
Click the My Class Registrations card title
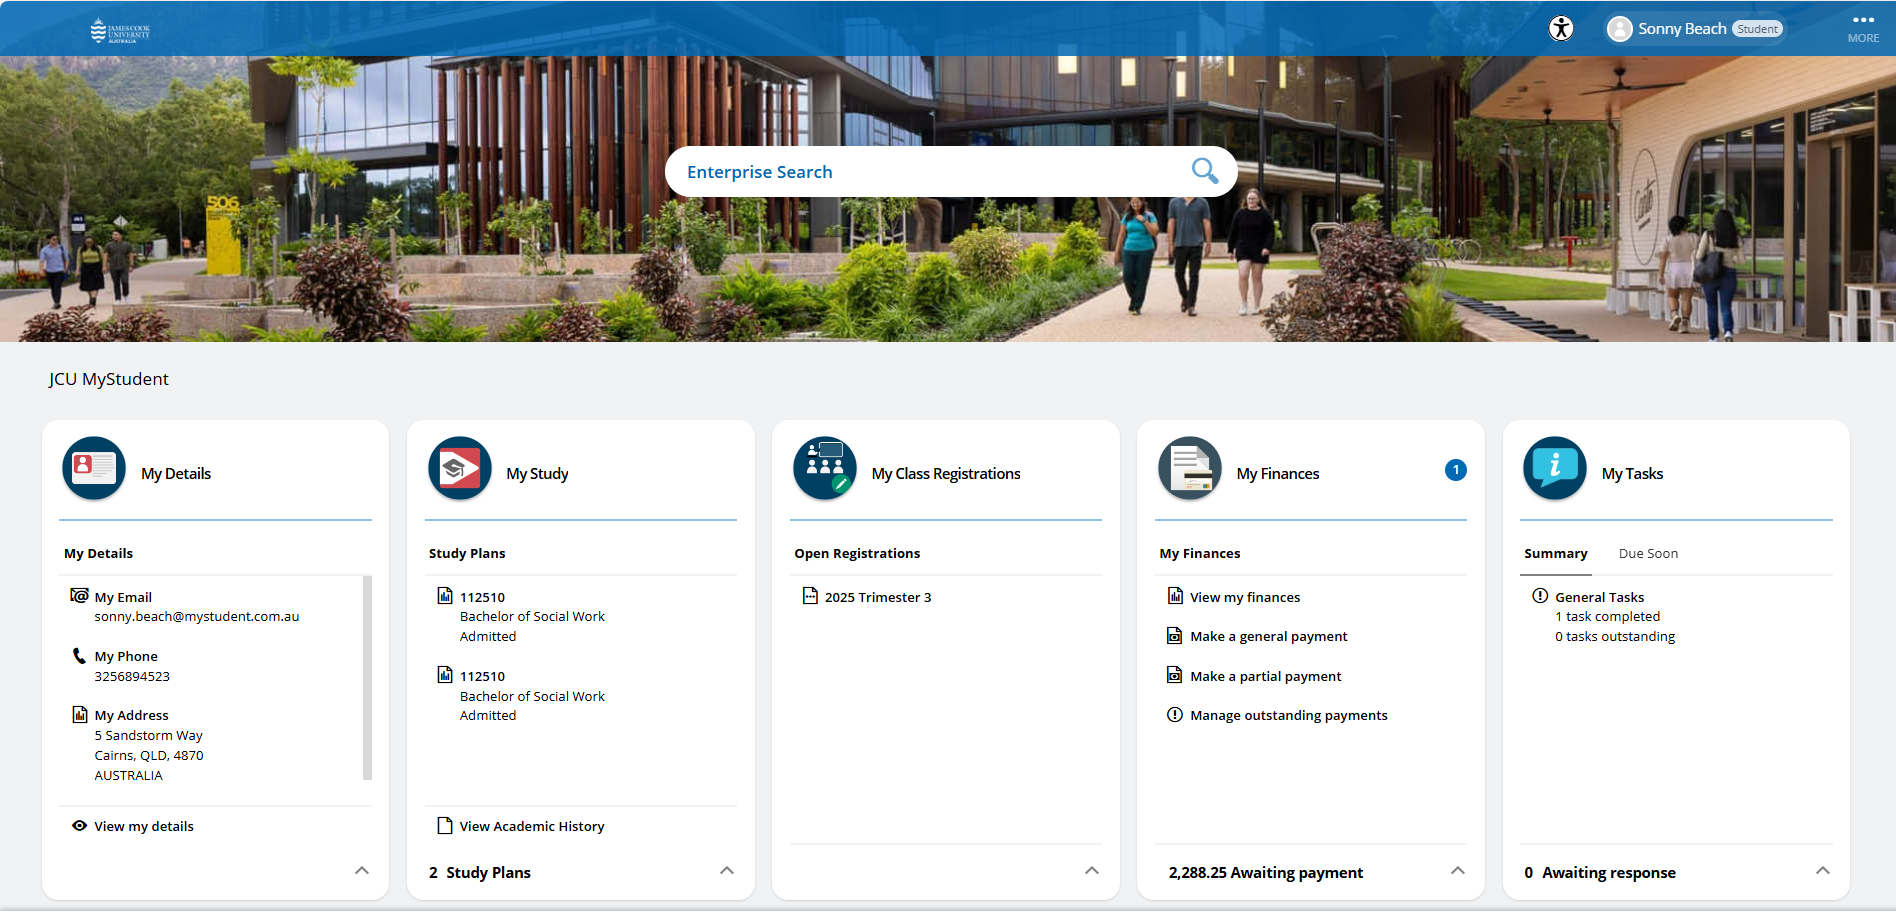pos(946,474)
